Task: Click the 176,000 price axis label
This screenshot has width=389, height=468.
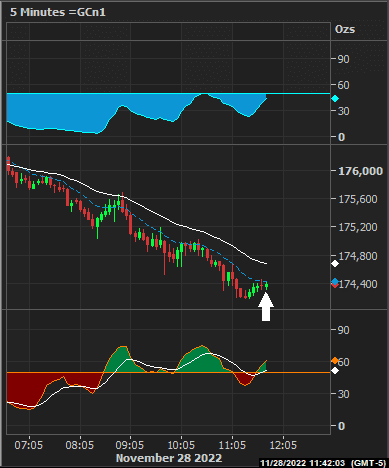Action: pos(361,171)
